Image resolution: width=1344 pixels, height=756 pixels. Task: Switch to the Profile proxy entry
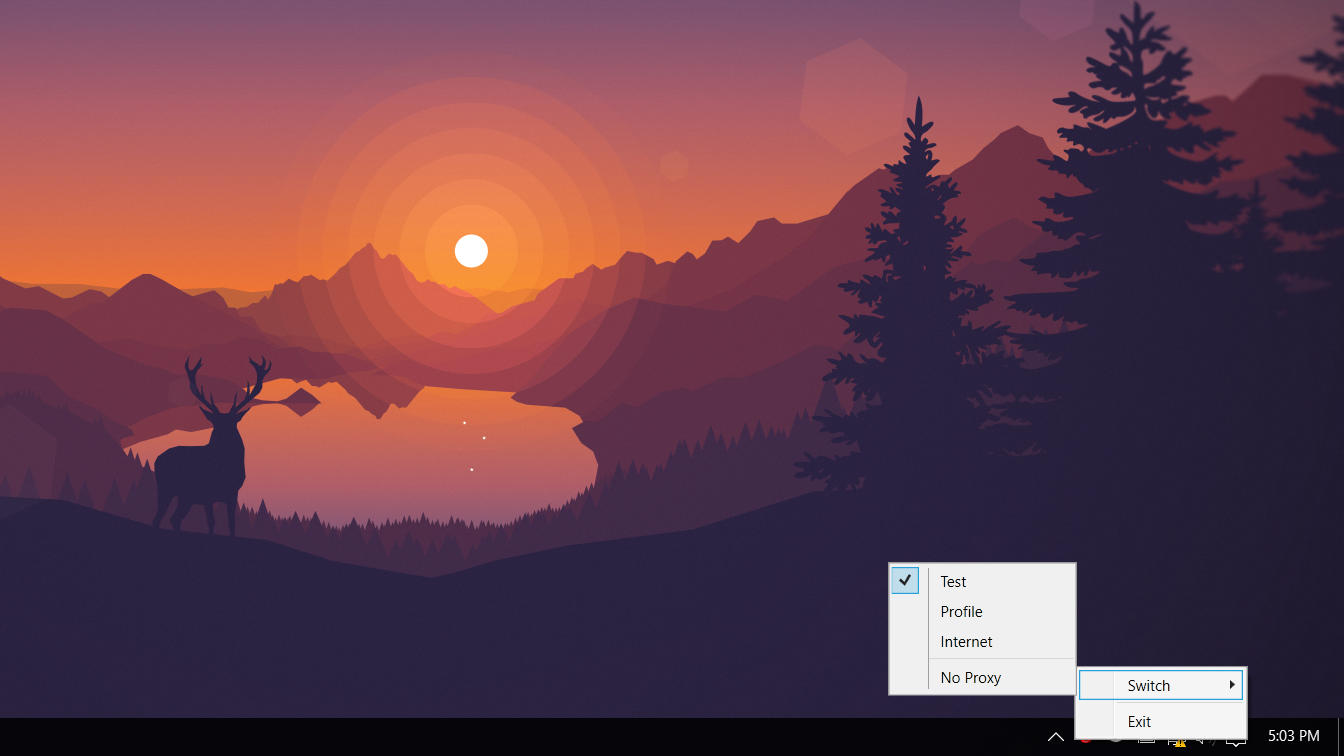982,611
